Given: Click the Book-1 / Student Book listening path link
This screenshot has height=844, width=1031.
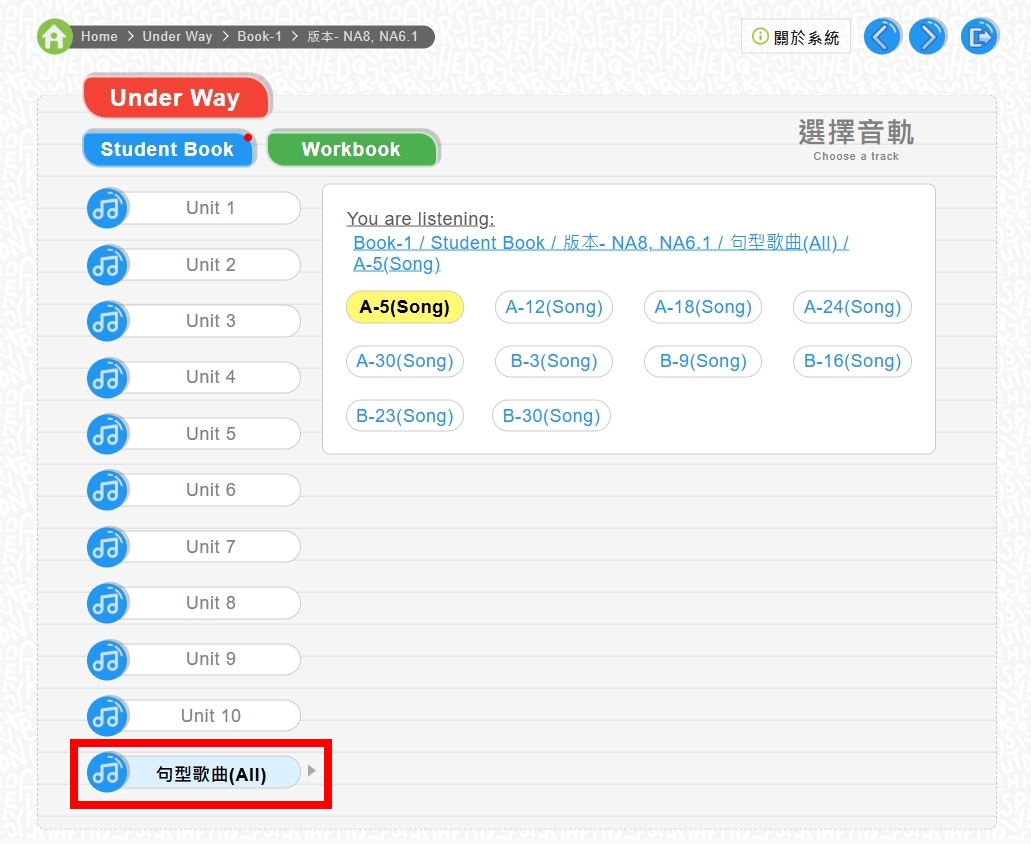Looking at the screenshot, I should pyautogui.click(x=600, y=253).
